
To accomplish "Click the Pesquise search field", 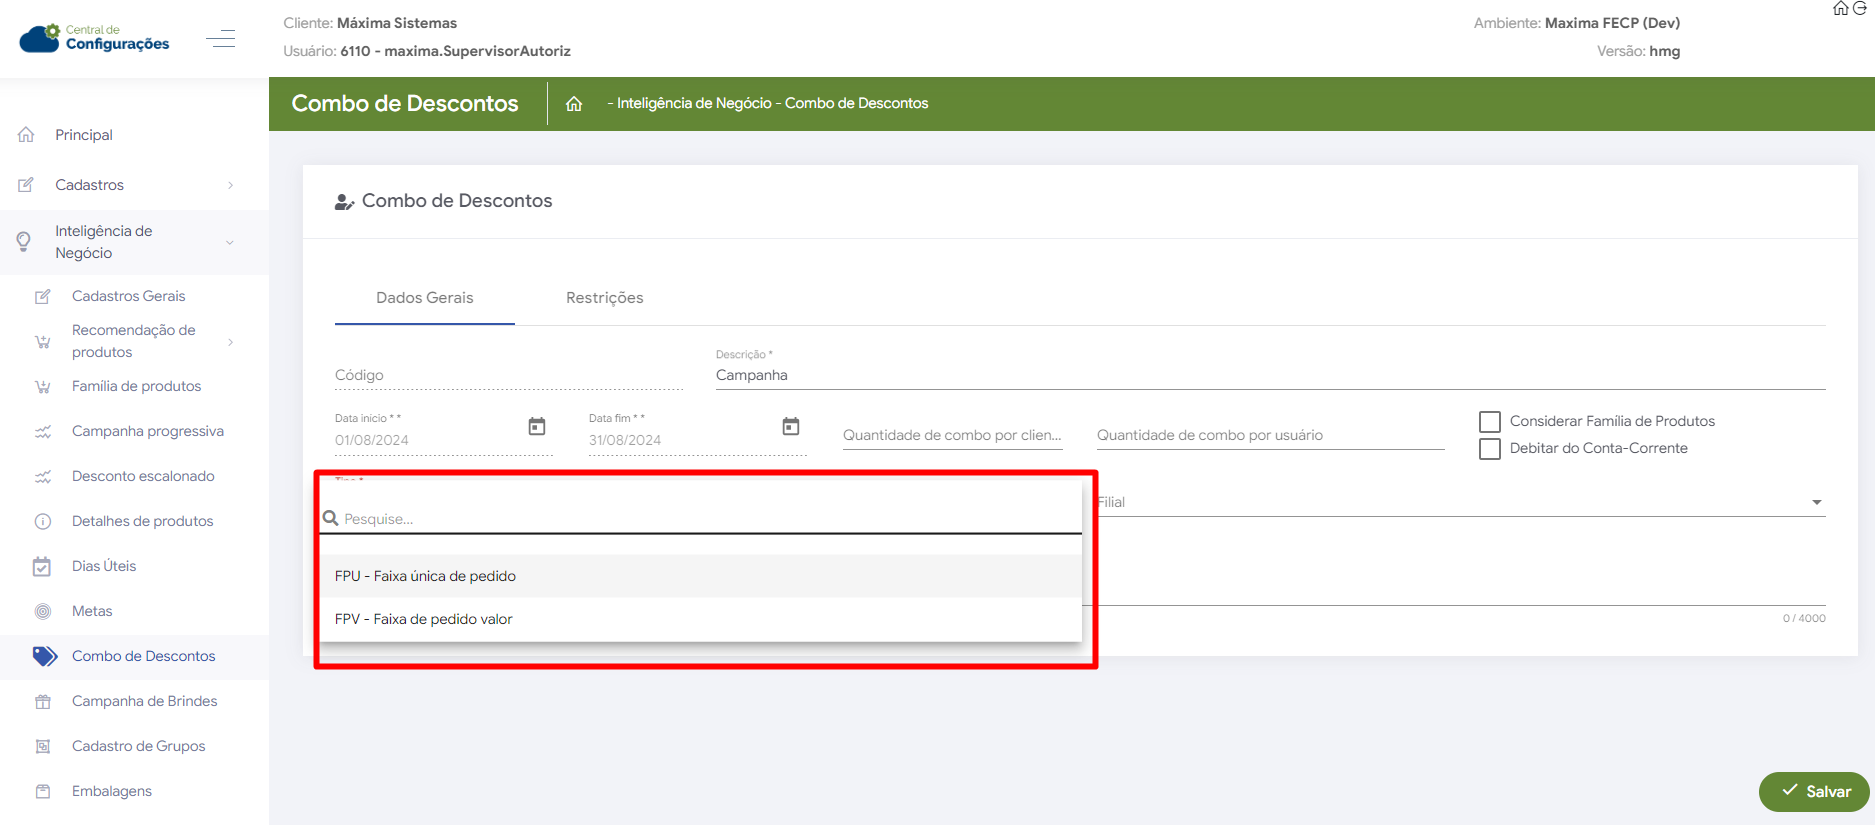I will [700, 519].
